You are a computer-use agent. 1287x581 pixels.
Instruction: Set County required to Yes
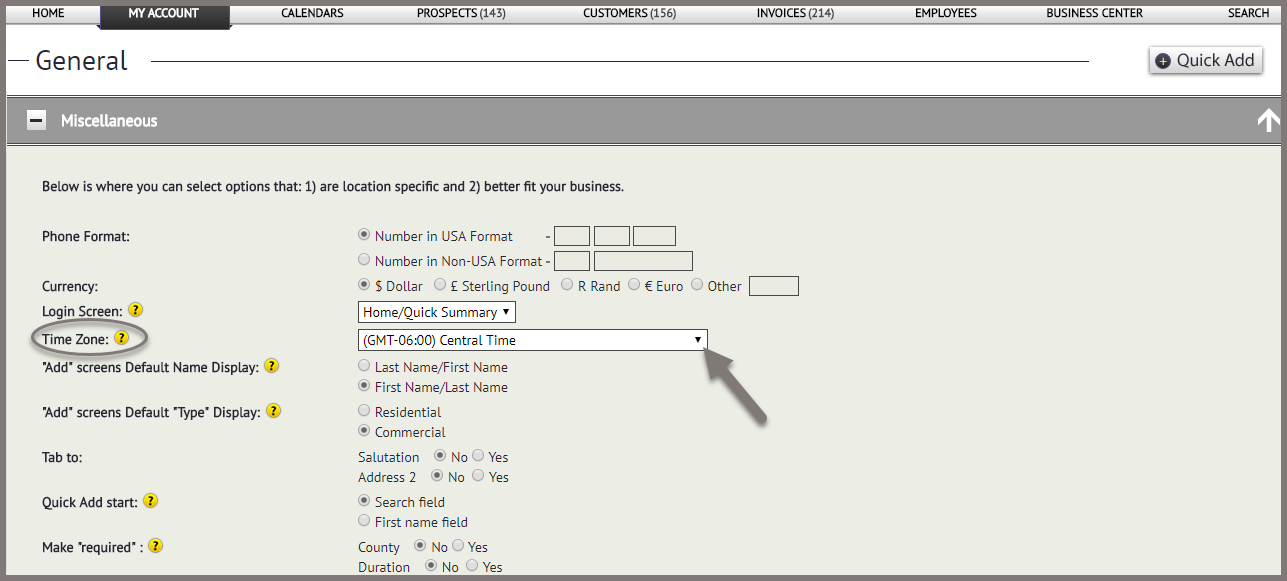pyautogui.click(x=458, y=546)
